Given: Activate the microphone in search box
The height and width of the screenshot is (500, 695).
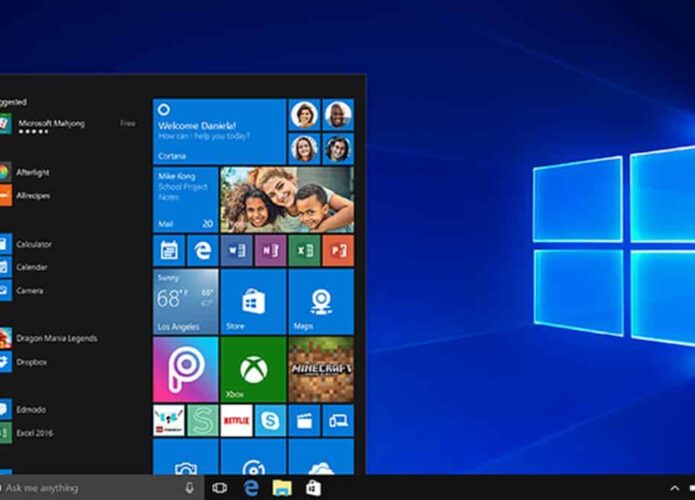Looking at the screenshot, I should click(x=189, y=488).
